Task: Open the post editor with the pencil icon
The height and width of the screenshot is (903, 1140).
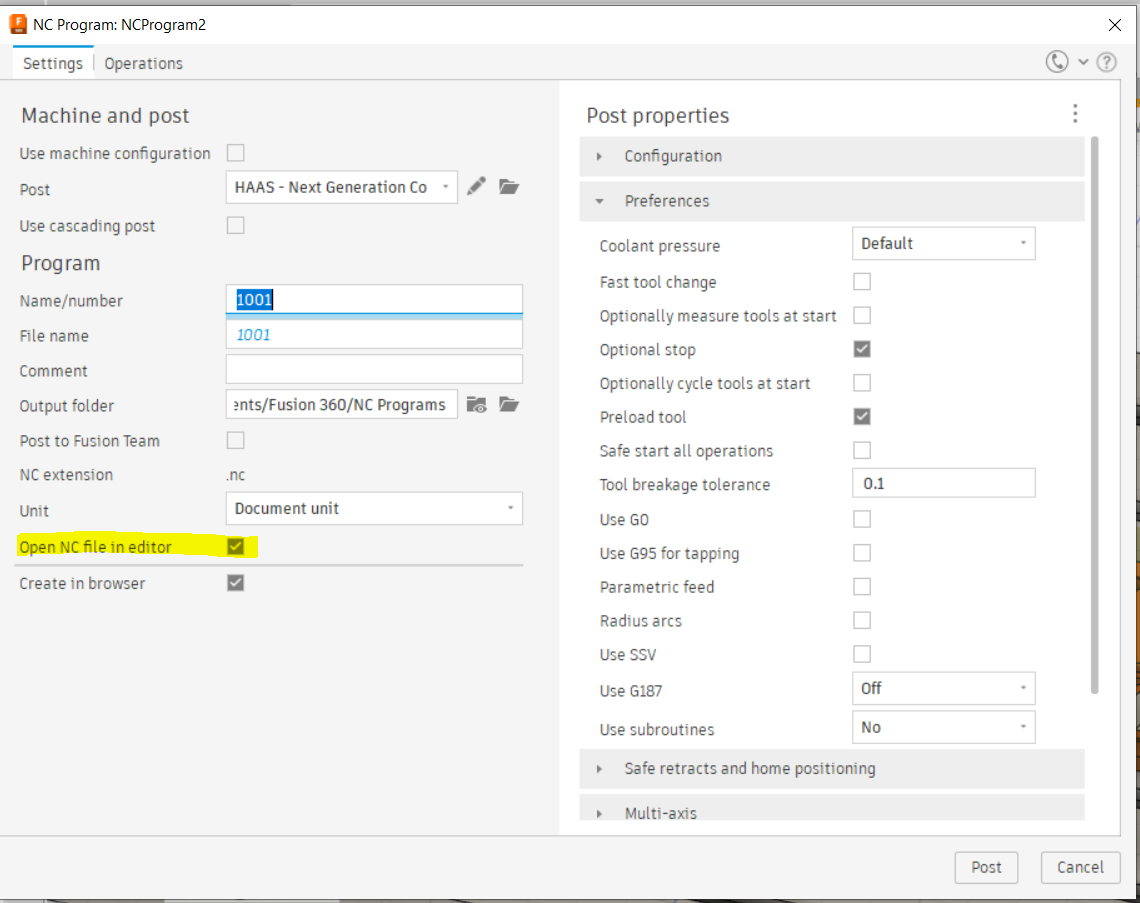Action: pyautogui.click(x=477, y=186)
